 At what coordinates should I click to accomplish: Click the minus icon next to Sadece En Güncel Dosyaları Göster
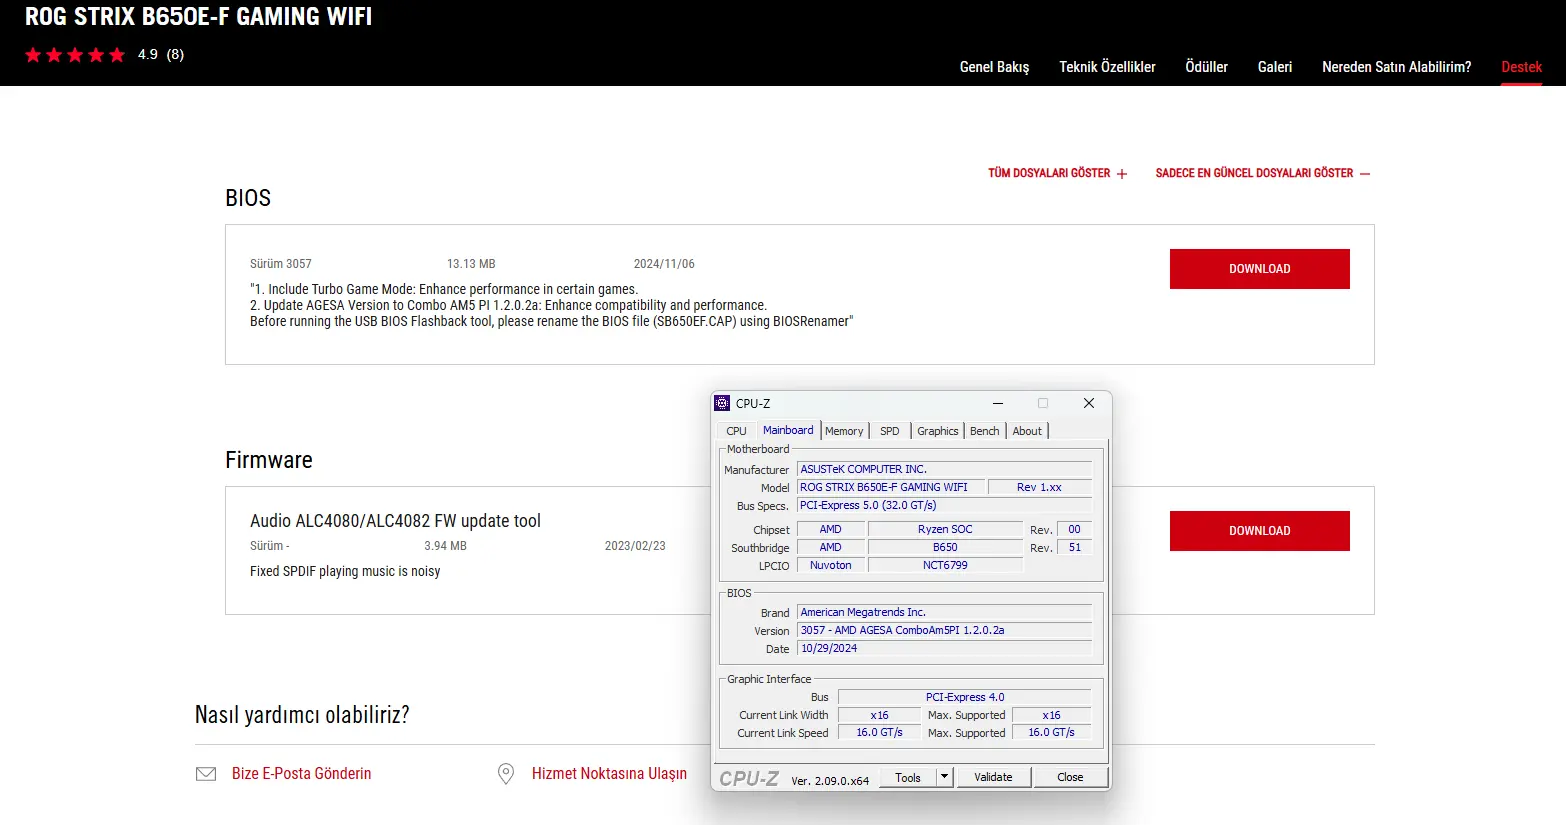1365,174
